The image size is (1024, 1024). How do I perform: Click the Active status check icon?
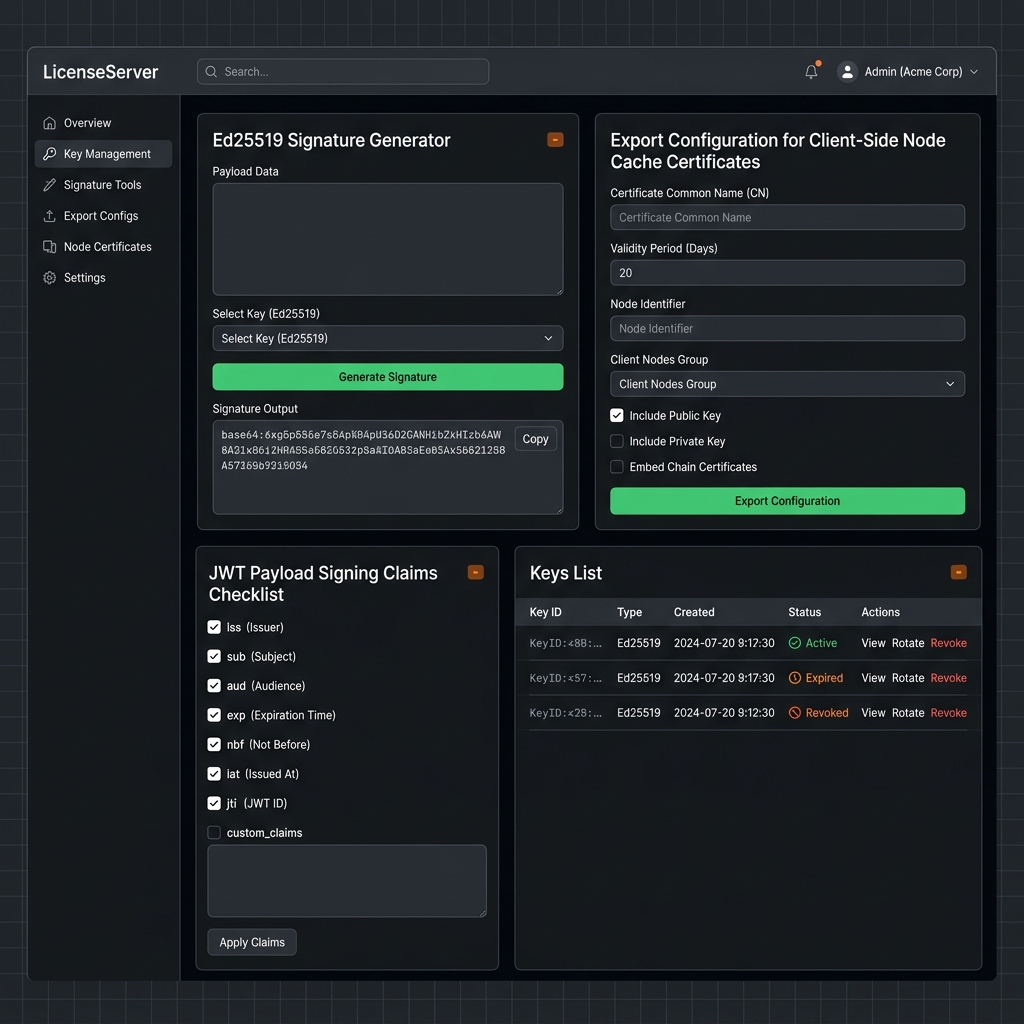point(795,643)
